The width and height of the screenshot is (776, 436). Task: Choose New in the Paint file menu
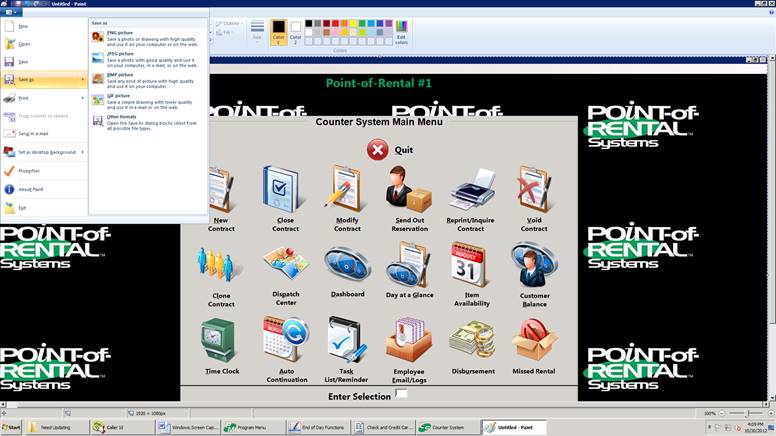click(44, 26)
